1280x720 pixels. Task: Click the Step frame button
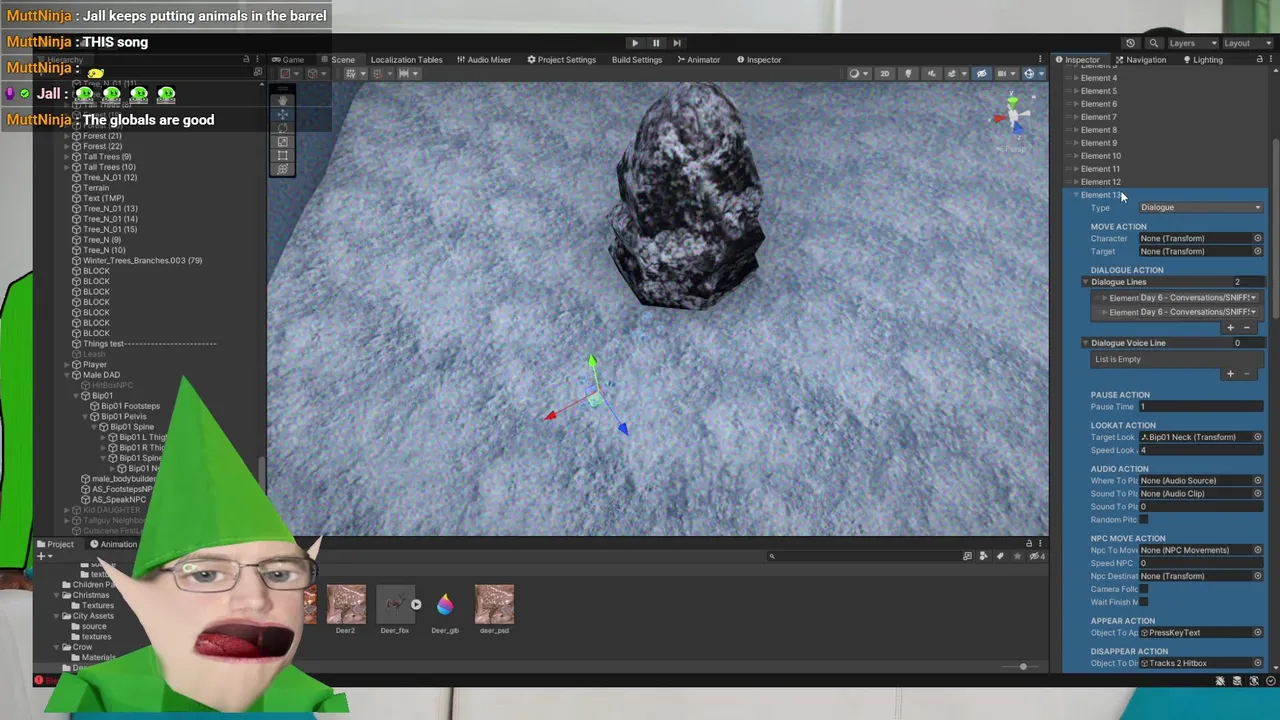tap(677, 43)
